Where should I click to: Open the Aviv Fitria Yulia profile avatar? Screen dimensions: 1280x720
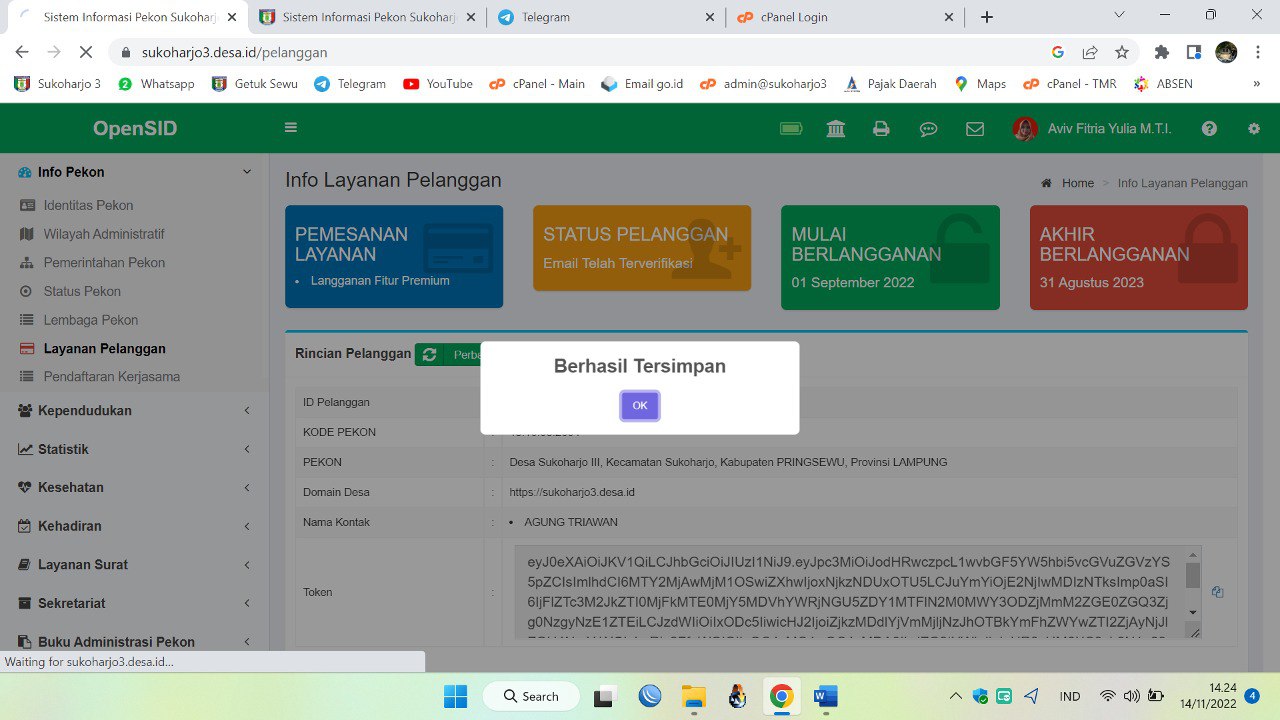click(x=1024, y=127)
